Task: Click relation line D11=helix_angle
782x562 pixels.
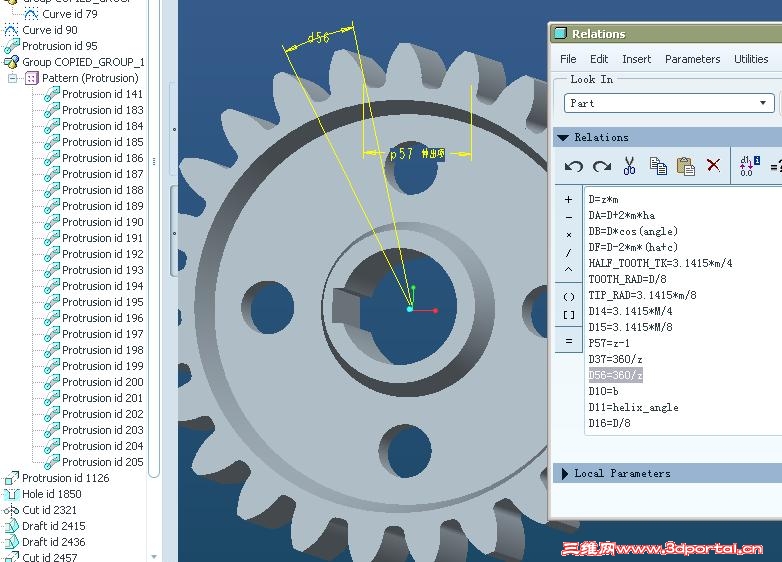Action: click(633, 407)
